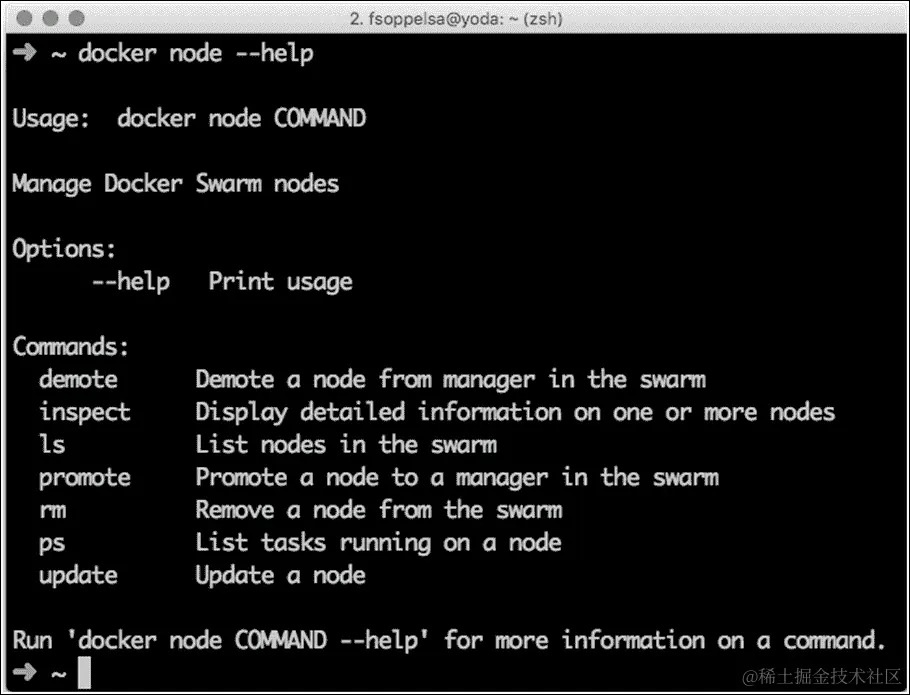Image resolution: width=910 pixels, height=695 pixels.
Task: Click the red close window button
Action: (x=24, y=18)
